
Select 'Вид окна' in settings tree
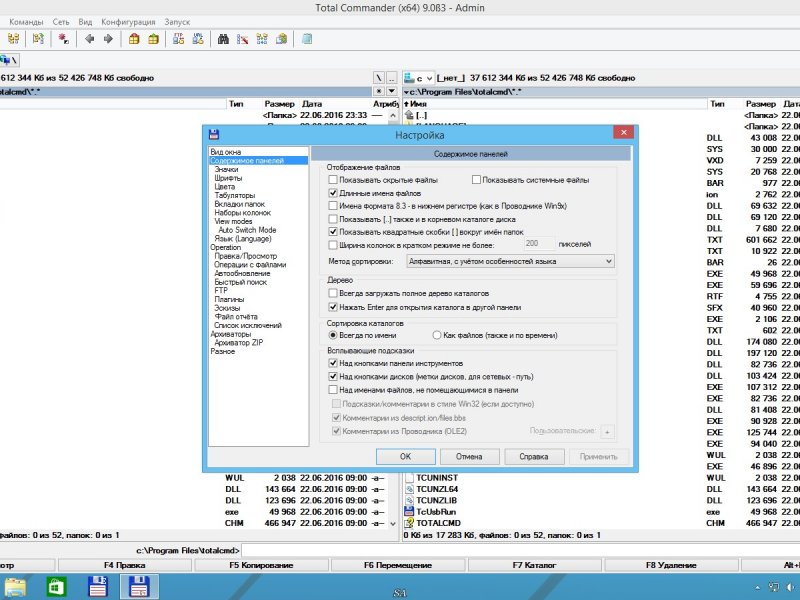point(226,152)
